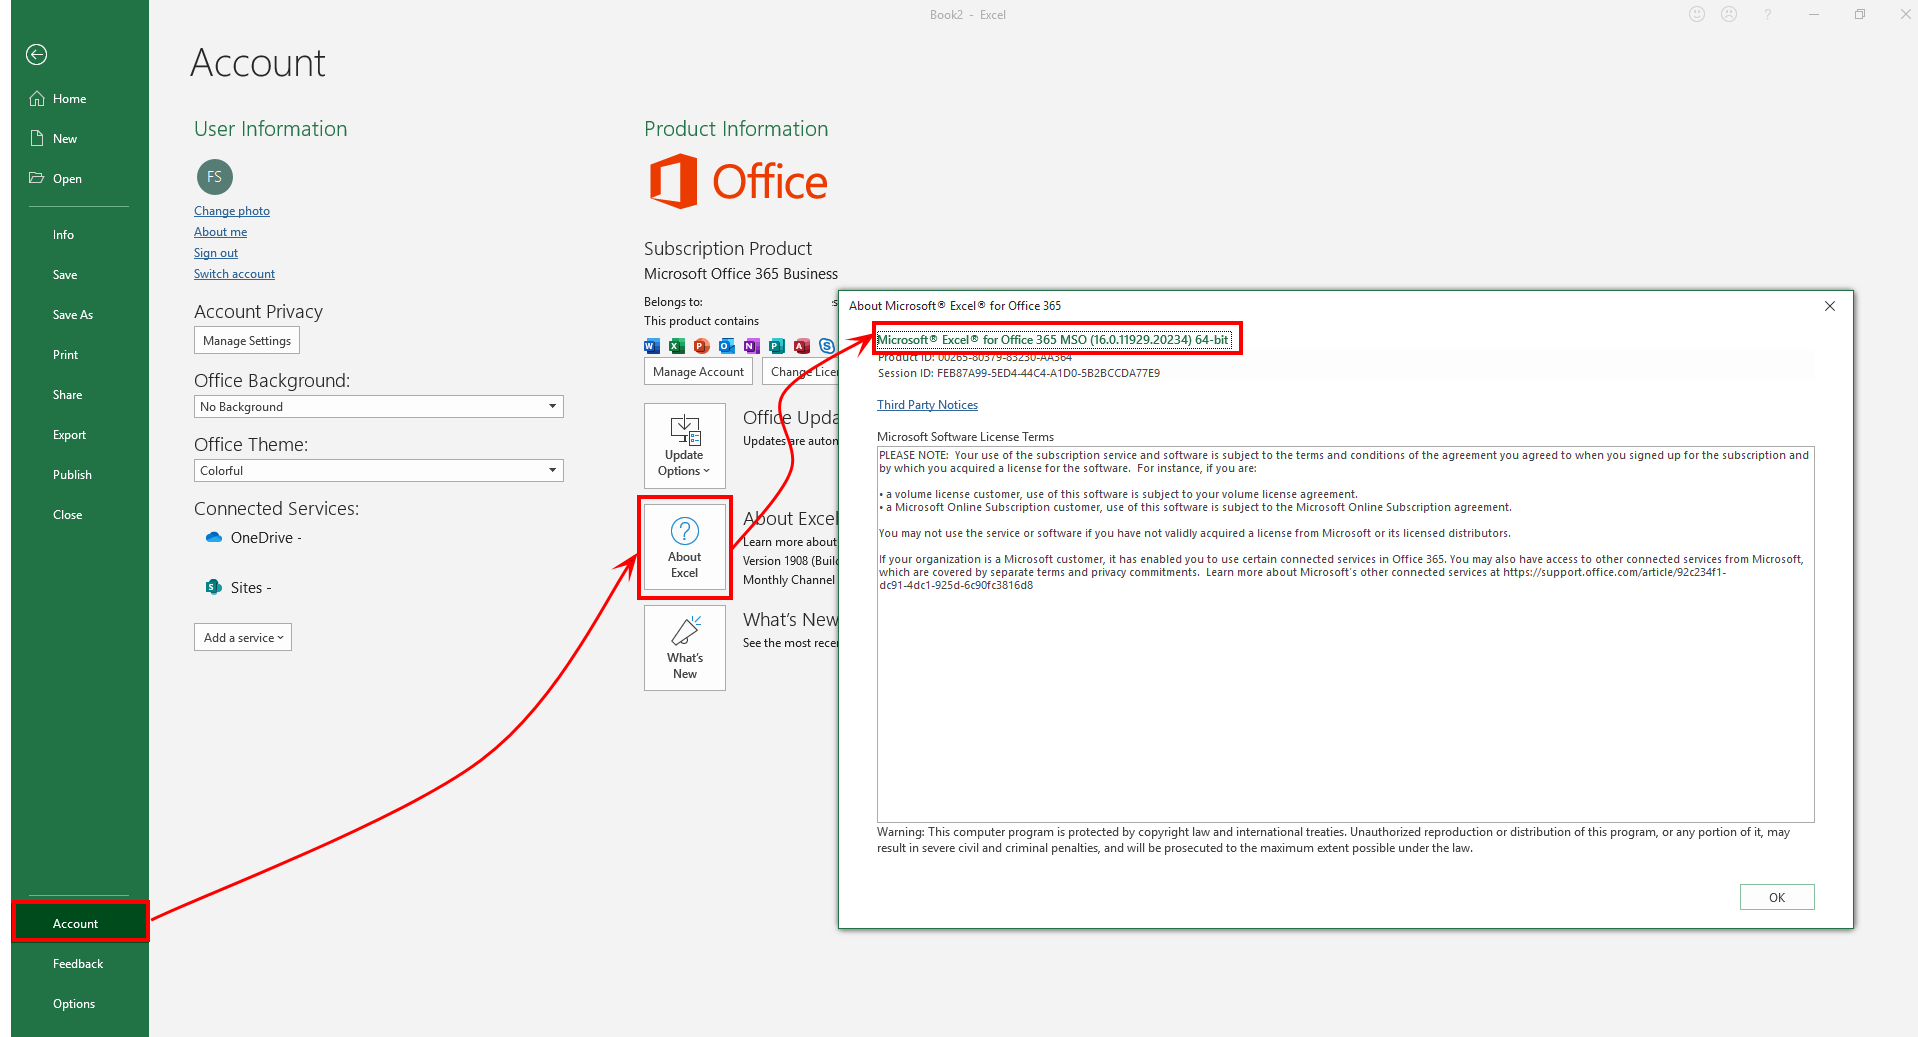Click the Change License button
The image size is (1918, 1037).
pyautogui.click(x=801, y=372)
